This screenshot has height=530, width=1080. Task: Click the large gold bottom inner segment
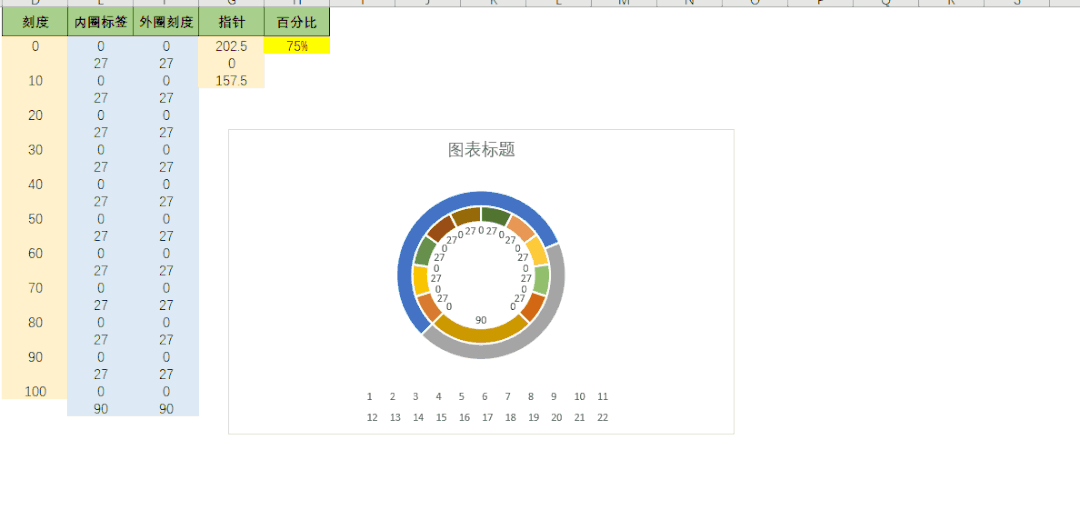pos(481,332)
